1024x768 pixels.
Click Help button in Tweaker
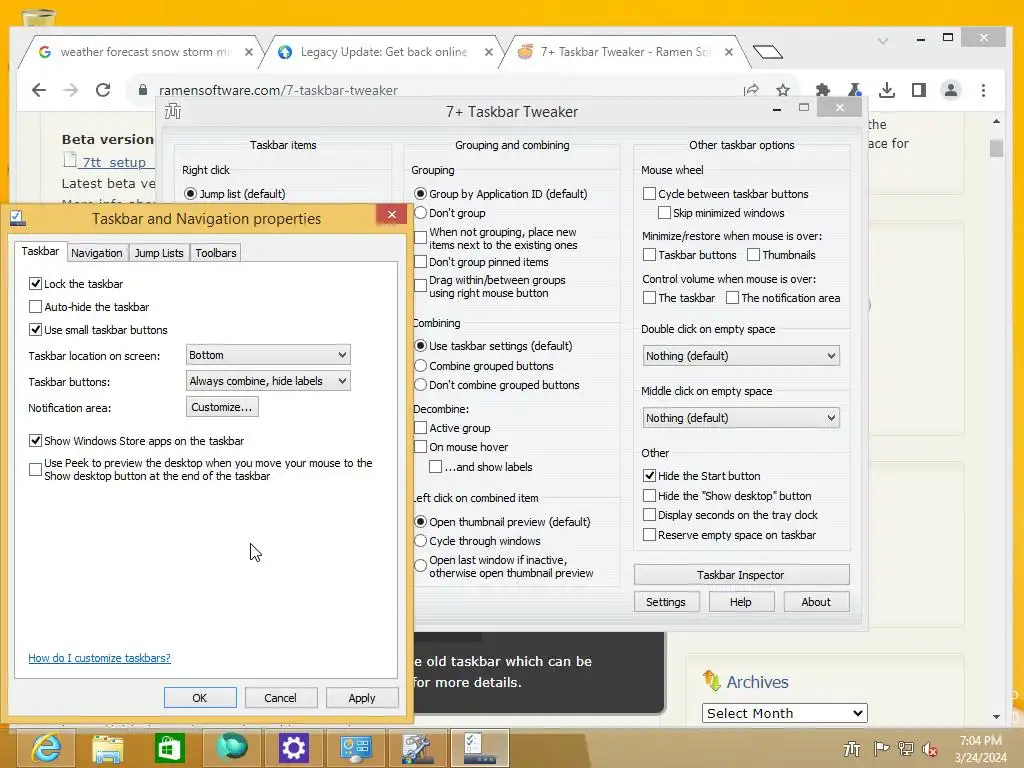tap(741, 601)
